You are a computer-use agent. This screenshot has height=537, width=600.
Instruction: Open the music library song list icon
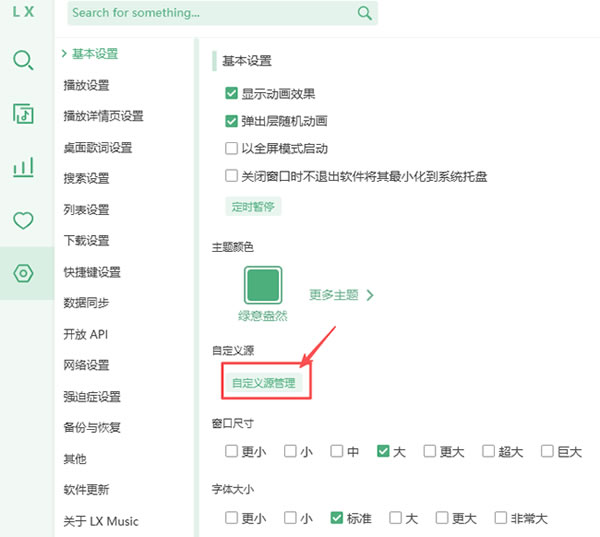[23, 114]
